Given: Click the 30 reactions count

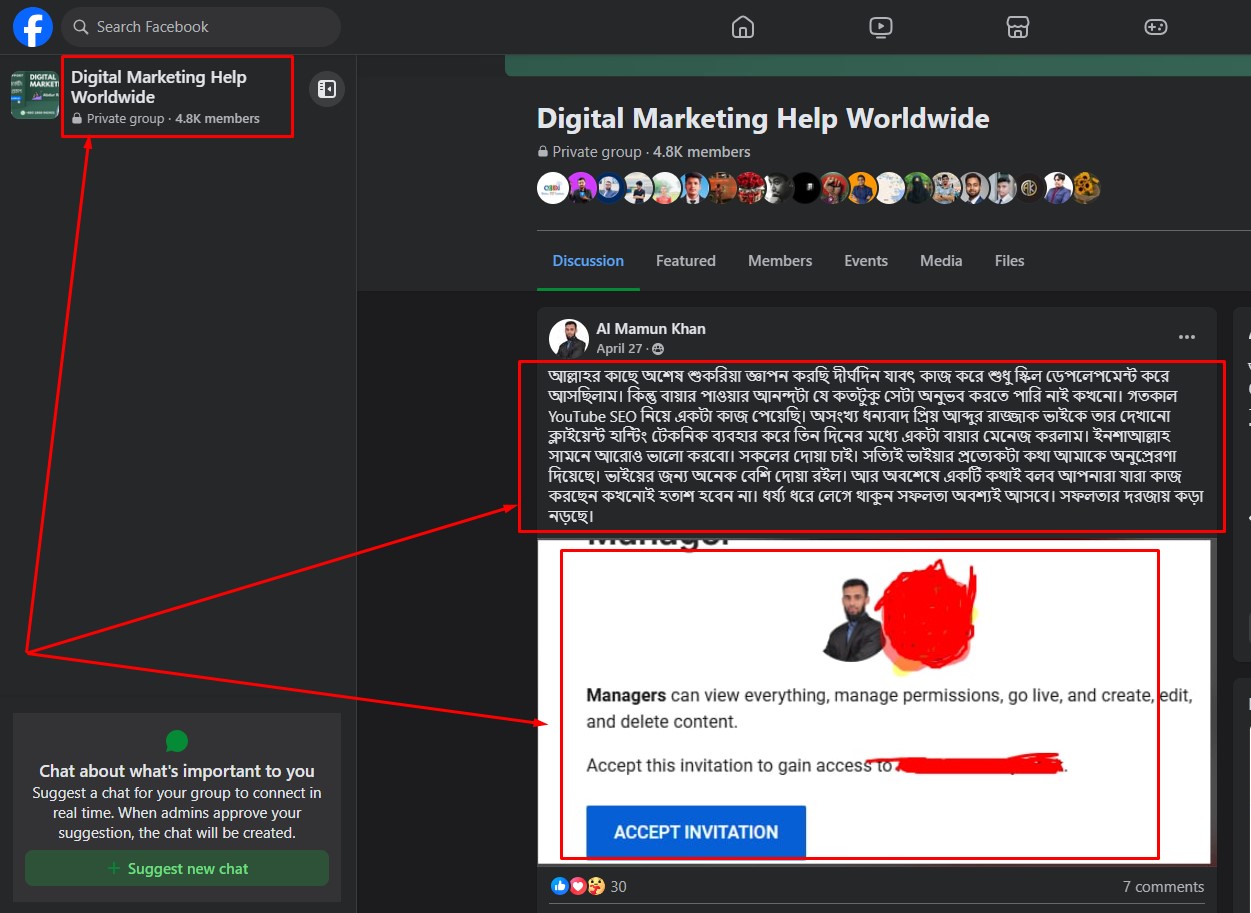Looking at the screenshot, I should 619,887.
